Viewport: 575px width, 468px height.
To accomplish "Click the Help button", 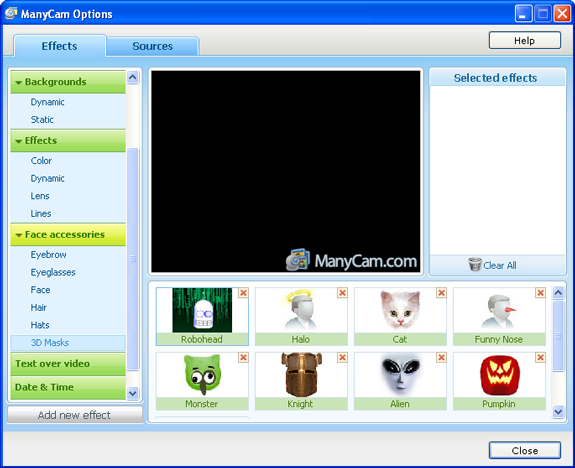I will pos(525,40).
